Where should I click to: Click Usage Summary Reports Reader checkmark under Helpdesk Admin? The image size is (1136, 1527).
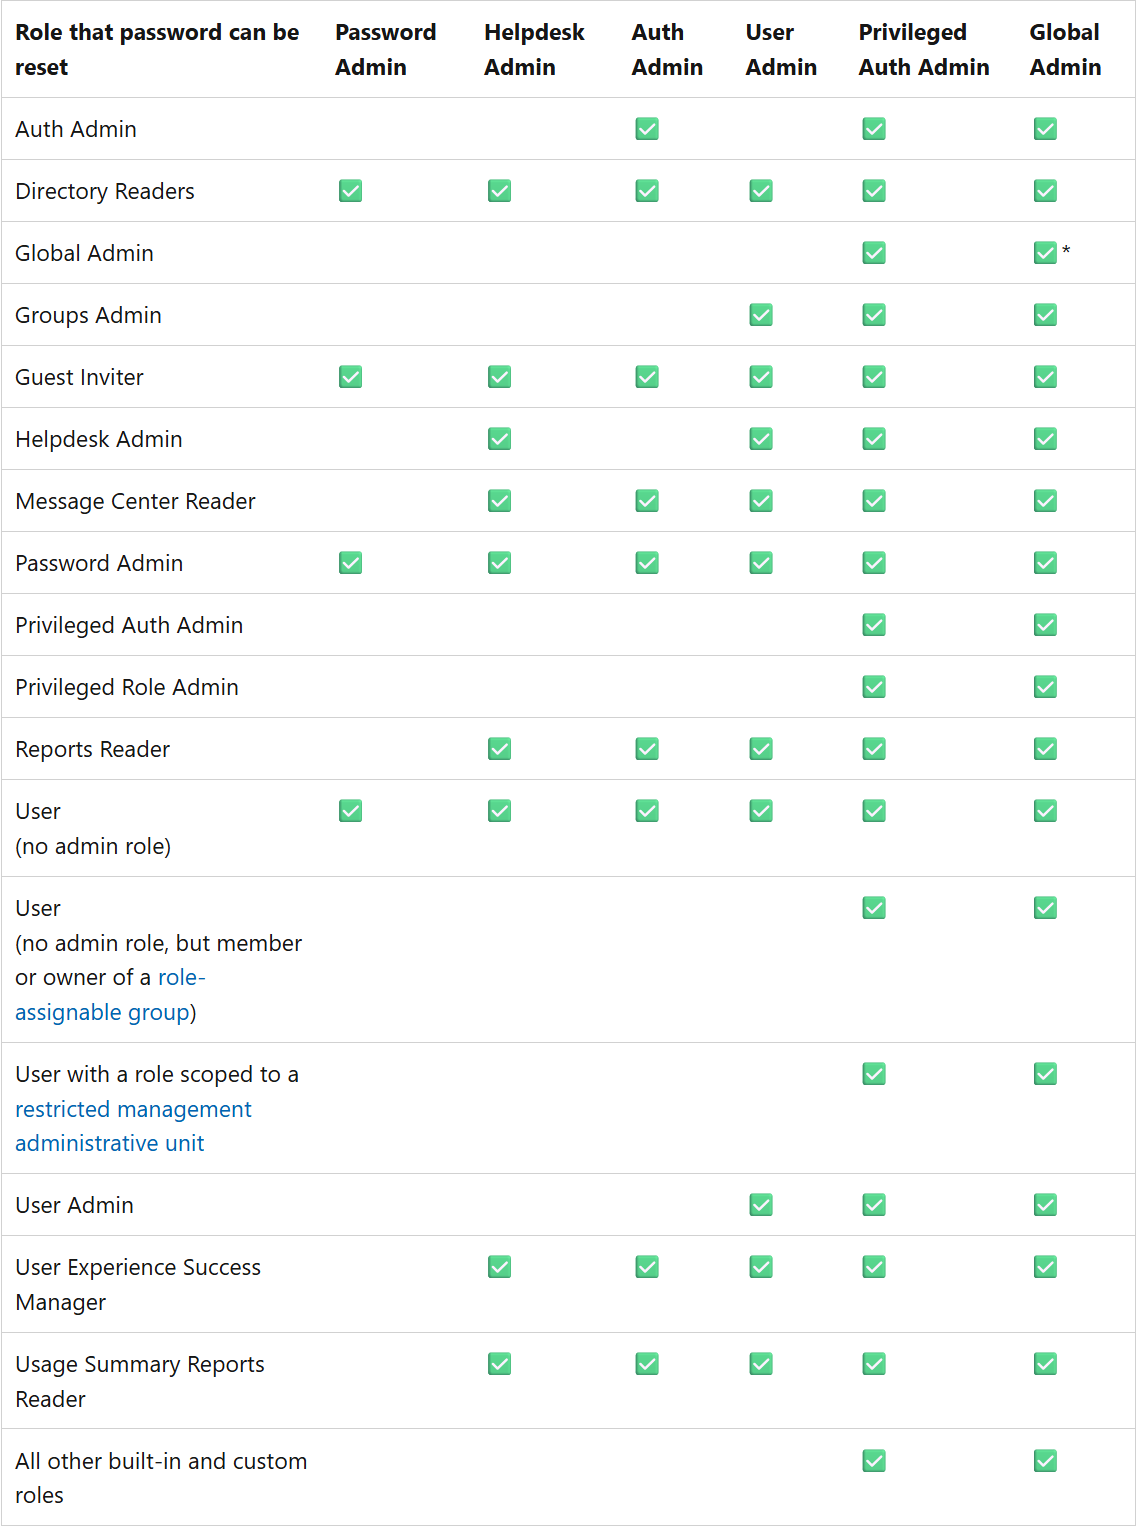499,1364
